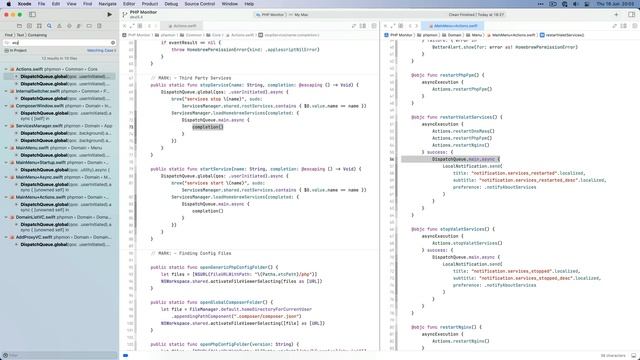Click Core folder in left jump bar
Screen dimensions: 640x360
(214, 35)
